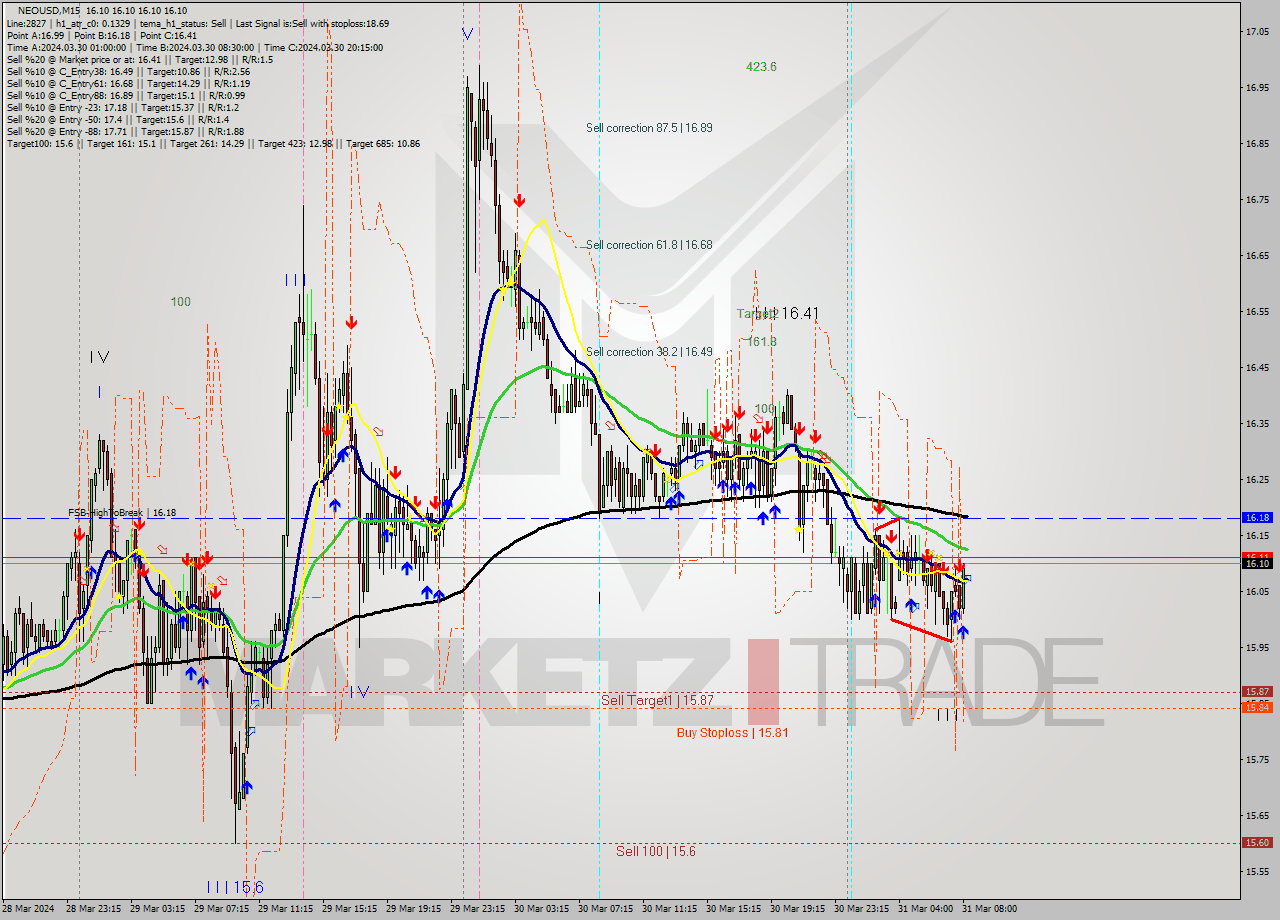Click 'Sell correction 87.5 | 16.89' label
Image resolution: width=1280 pixels, height=920 pixels.
click(x=649, y=128)
